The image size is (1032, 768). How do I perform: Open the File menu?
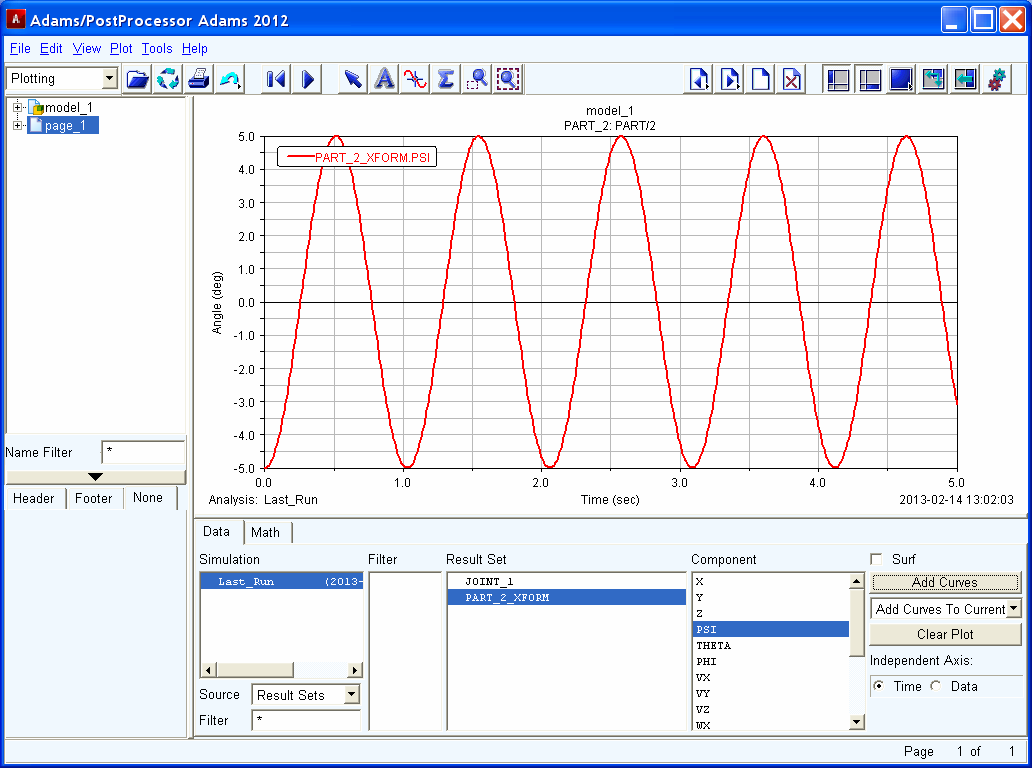coord(20,49)
